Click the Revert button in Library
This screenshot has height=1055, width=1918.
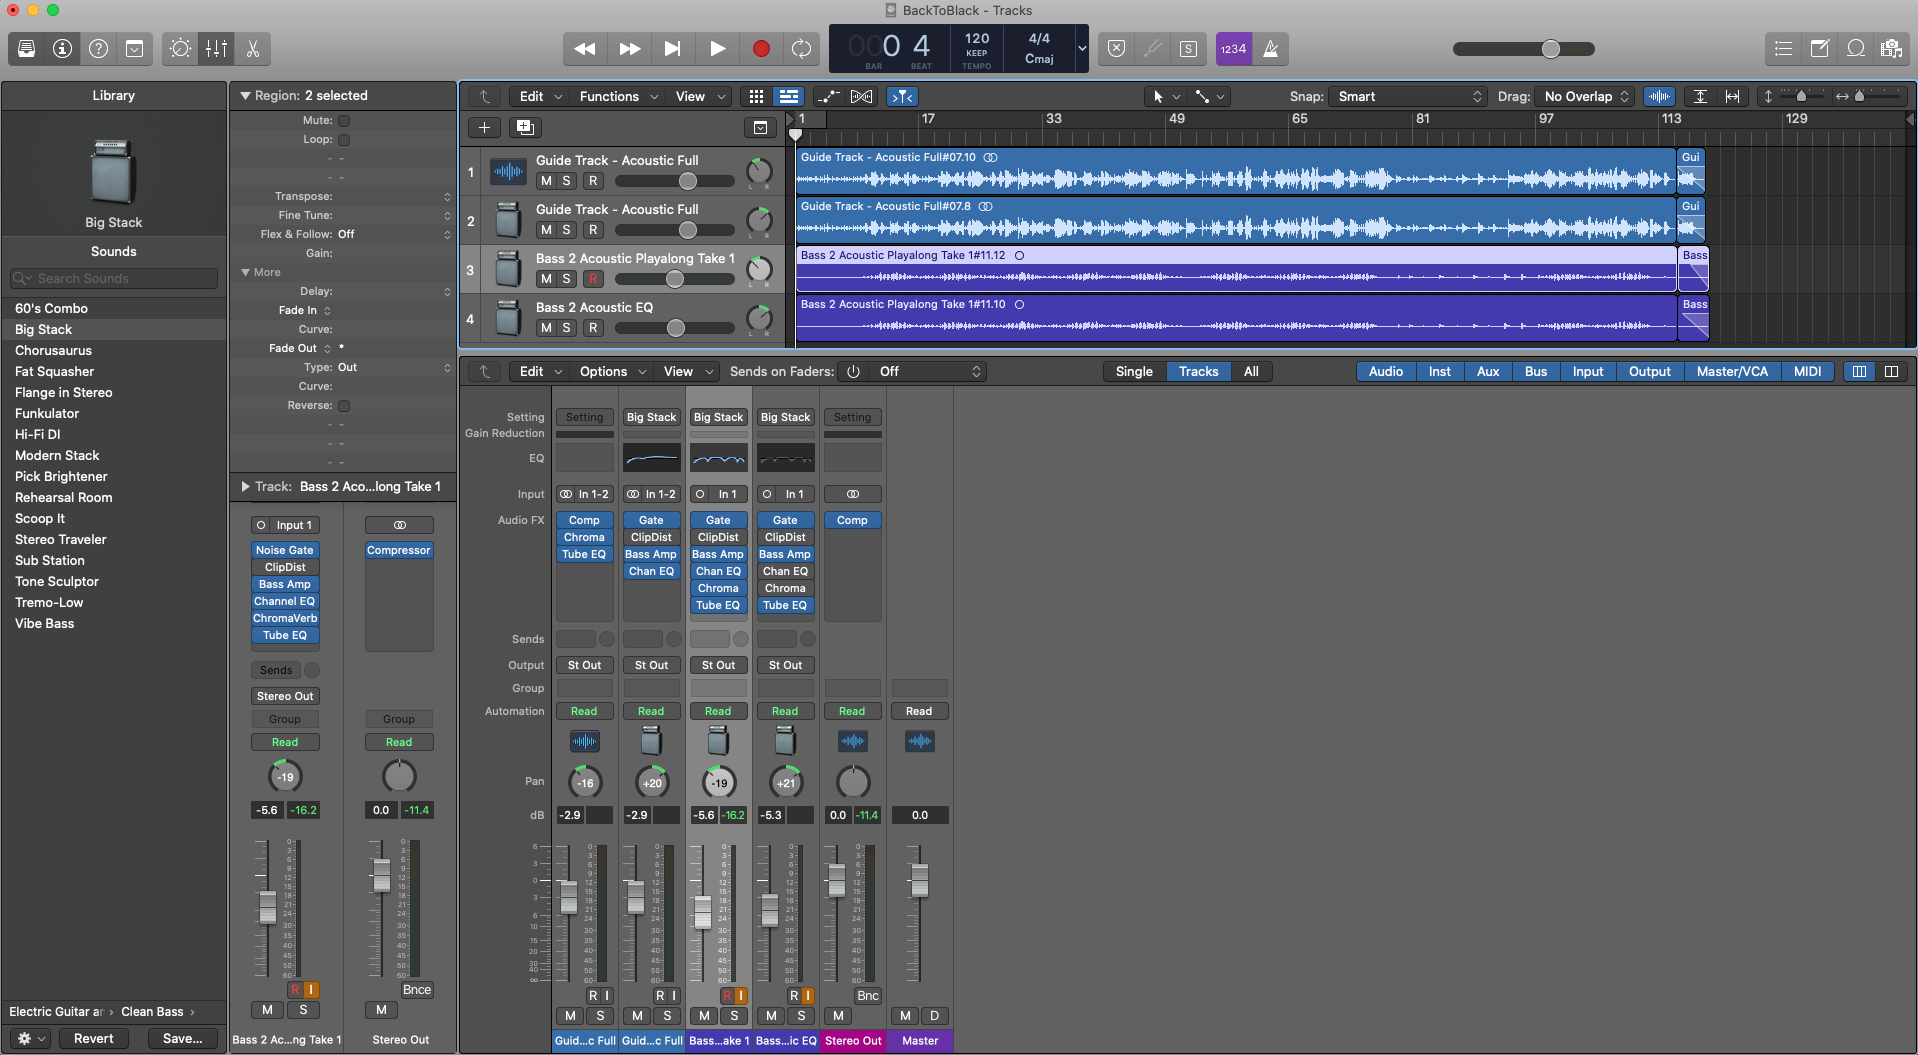[93, 1038]
